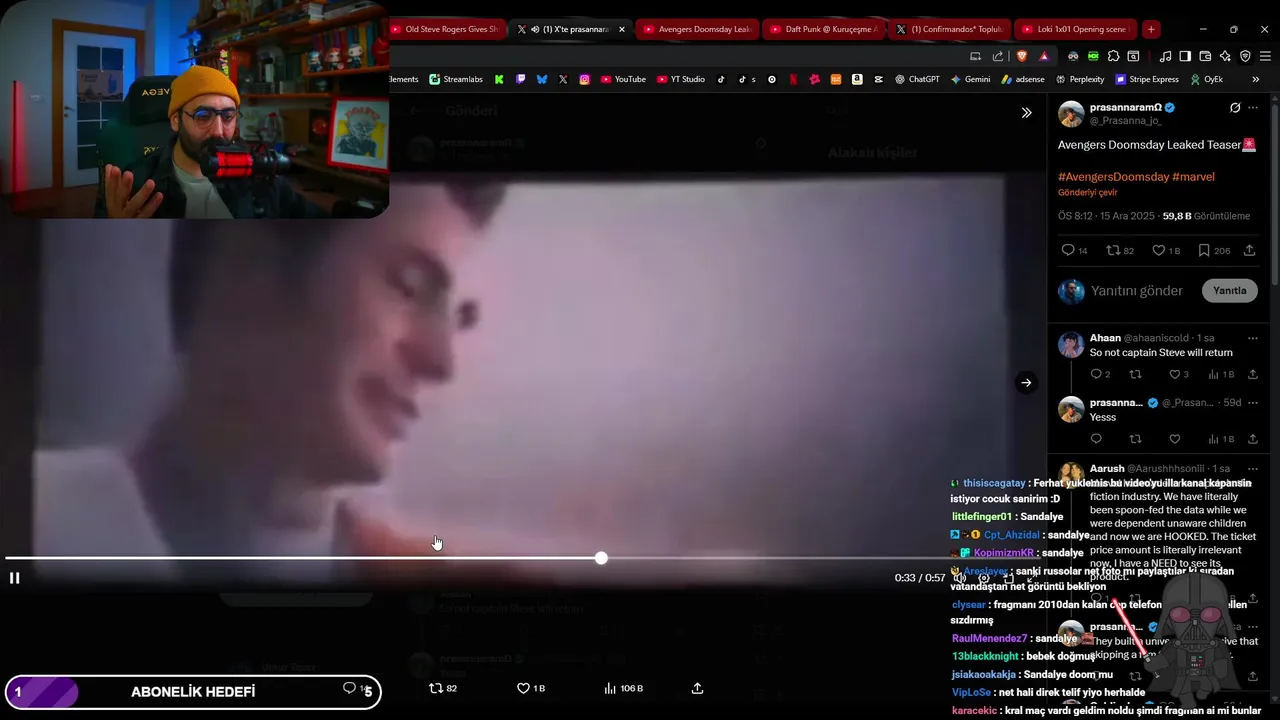
Task: Open prasannaram's profile avatar at top
Action: 1071,113
